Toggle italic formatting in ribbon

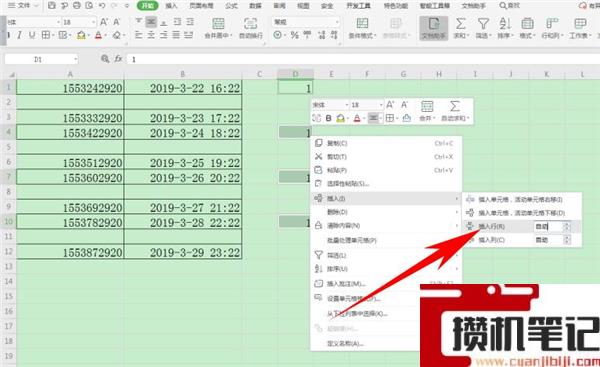point(20,35)
